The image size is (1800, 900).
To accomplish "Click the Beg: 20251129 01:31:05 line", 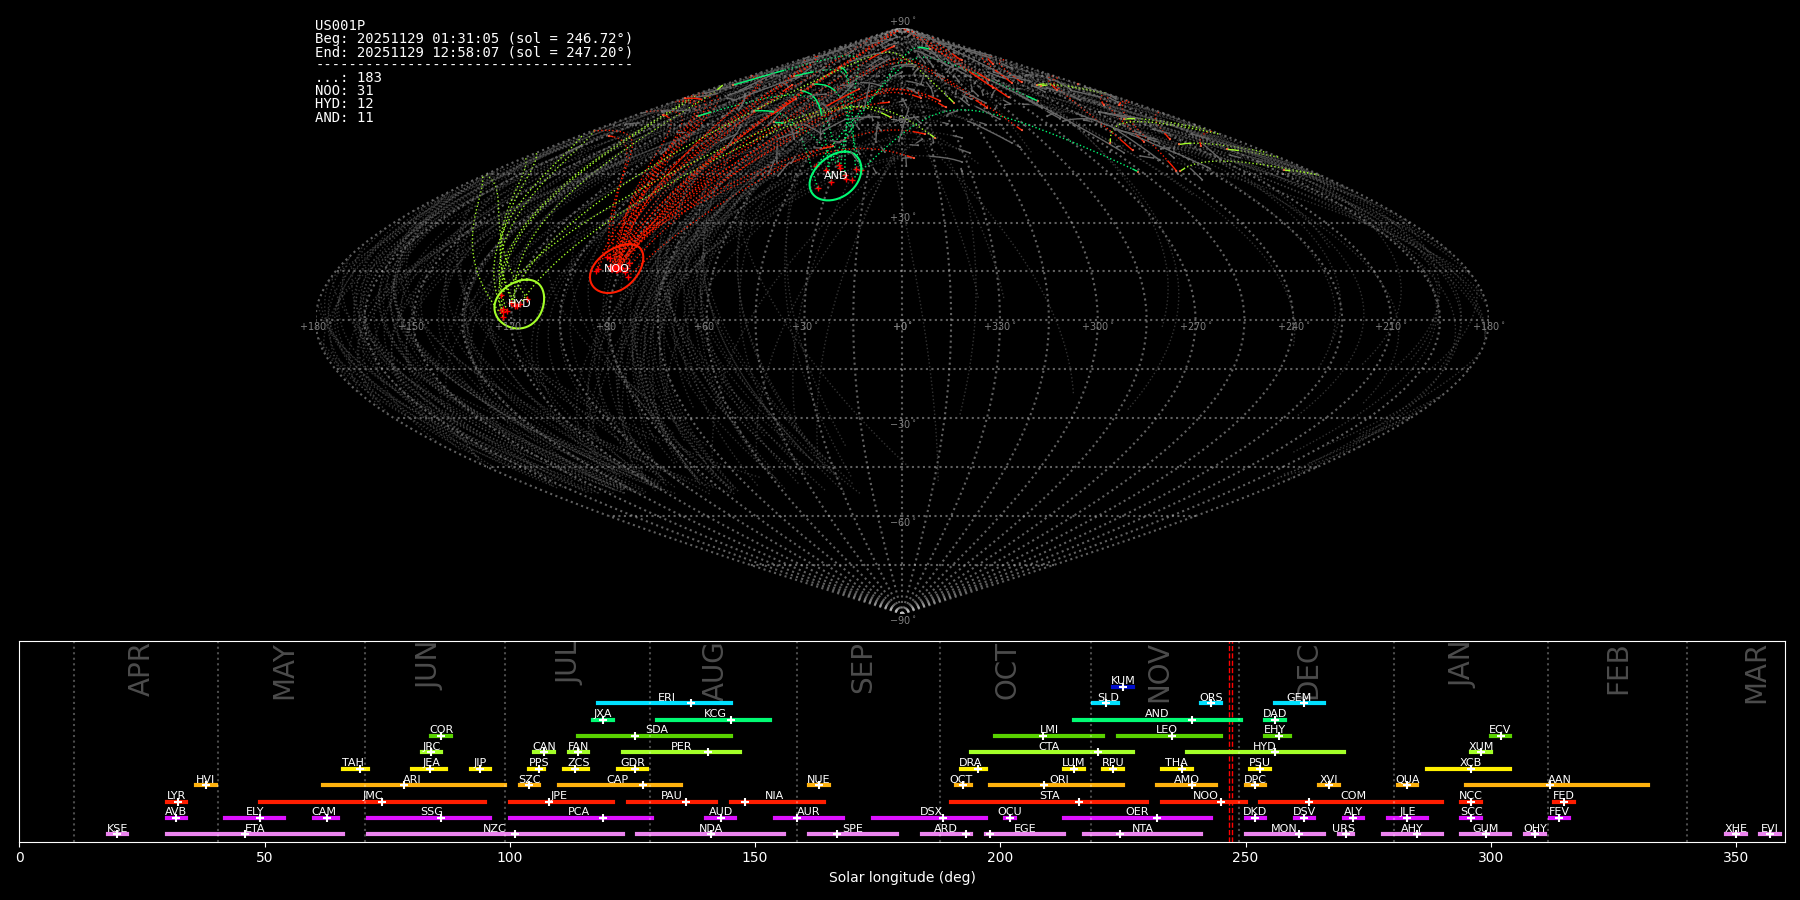I will (x=474, y=39).
